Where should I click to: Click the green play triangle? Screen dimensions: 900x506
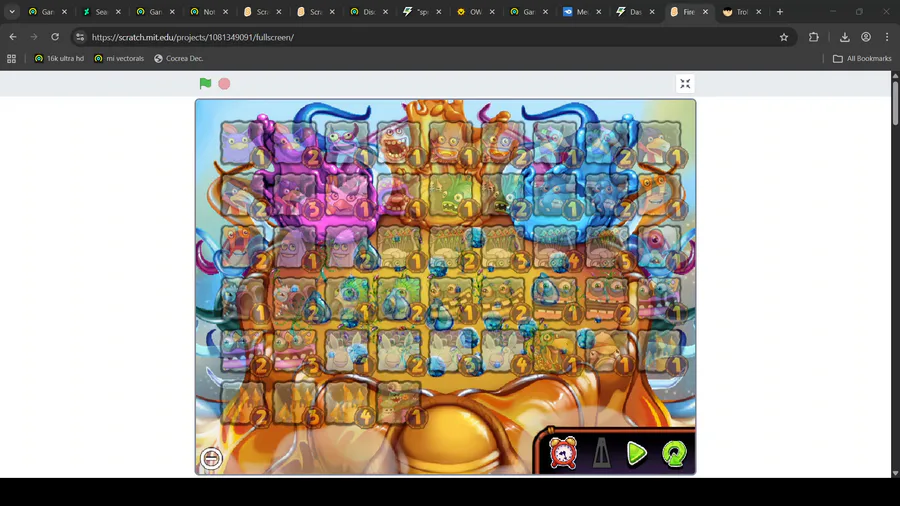click(637, 453)
